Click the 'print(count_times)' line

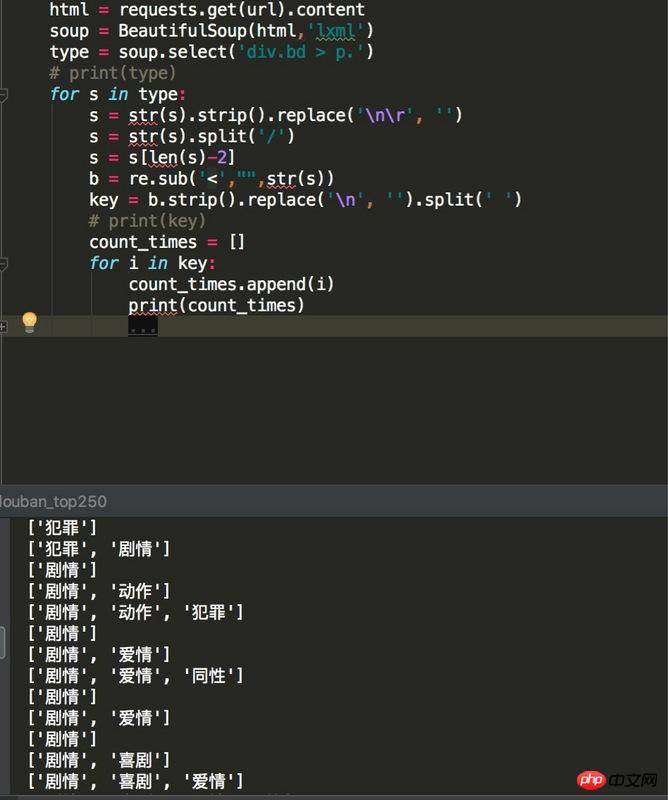216,306
